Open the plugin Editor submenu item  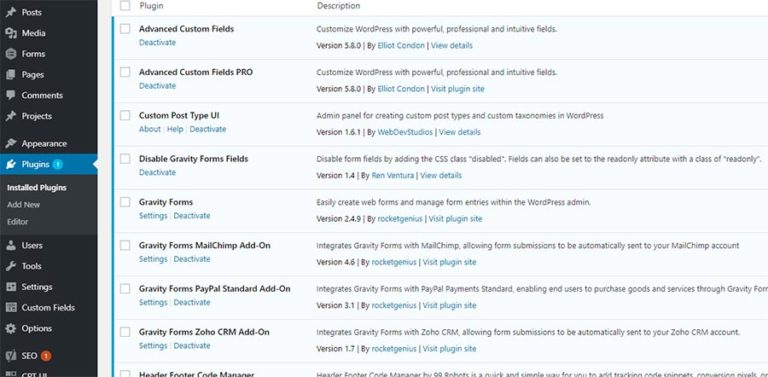tap(18, 222)
